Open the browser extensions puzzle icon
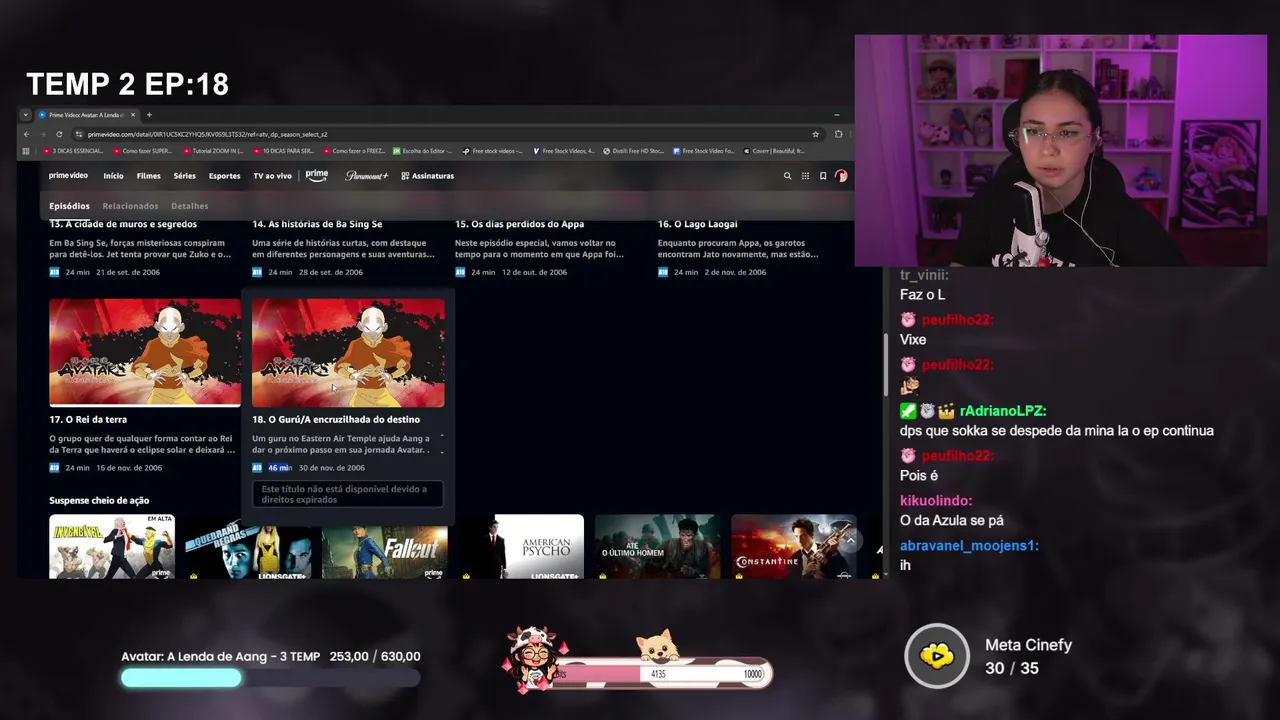1280x720 pixels. (838, 134)
